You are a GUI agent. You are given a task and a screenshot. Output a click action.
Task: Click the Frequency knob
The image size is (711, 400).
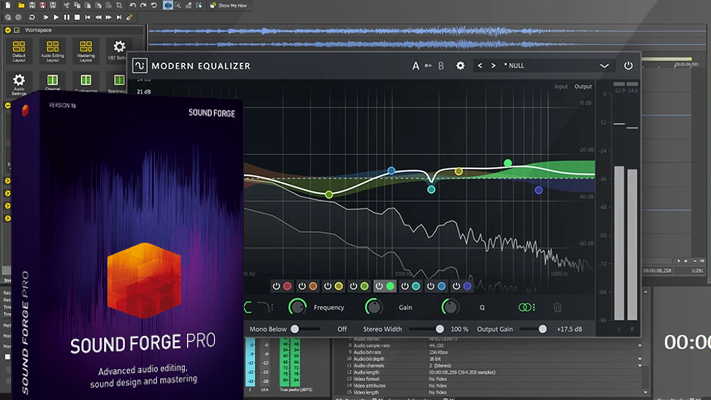pyautogui.click(x=297, y=308)
